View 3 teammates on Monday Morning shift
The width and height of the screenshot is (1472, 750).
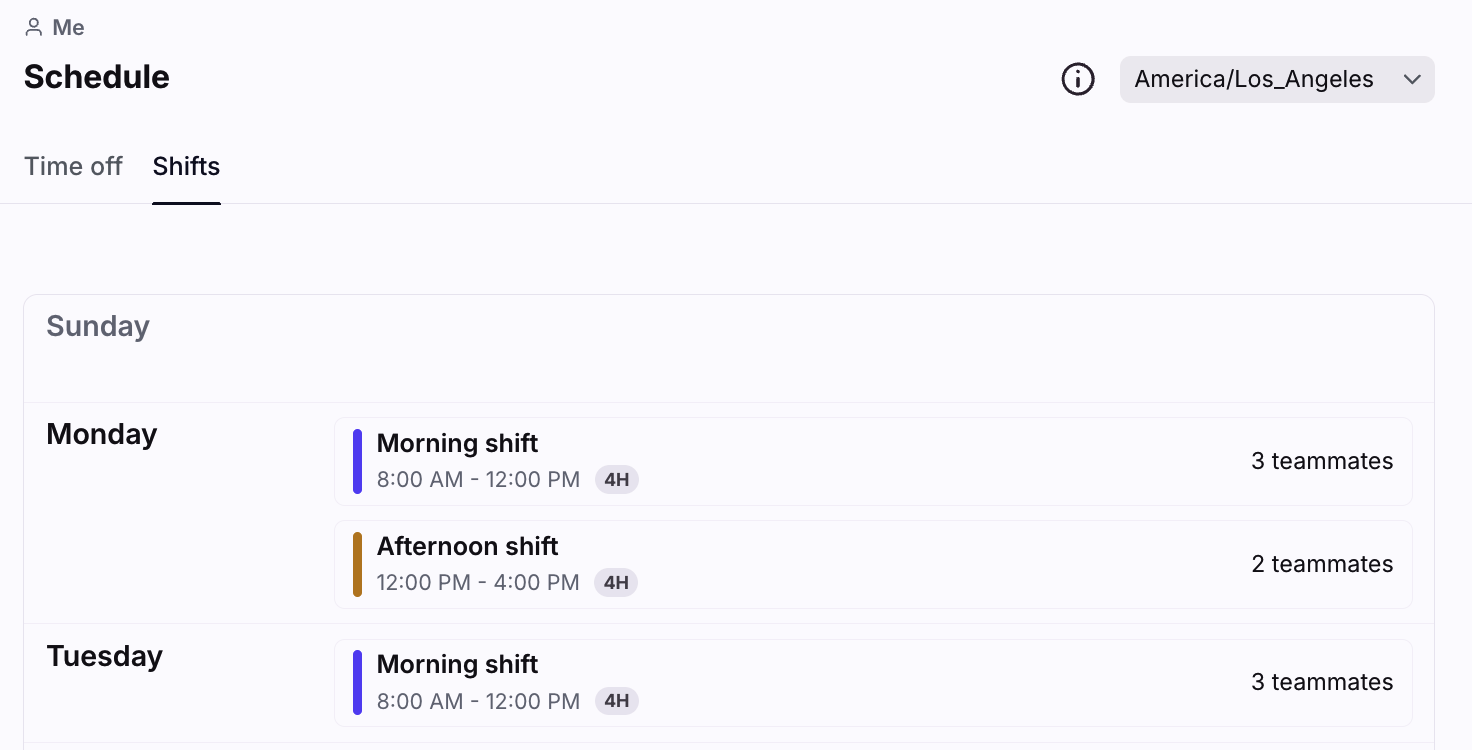coord(1322,461)
